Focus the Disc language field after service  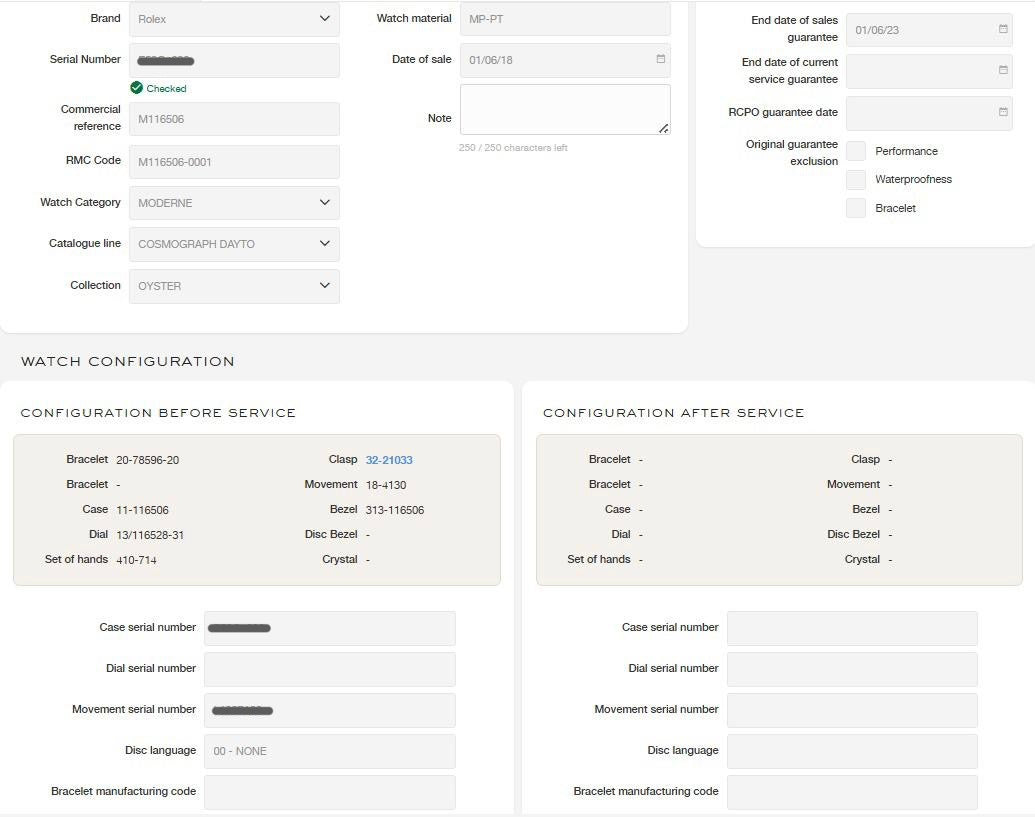pyautogui.click(x=851, y=751)
